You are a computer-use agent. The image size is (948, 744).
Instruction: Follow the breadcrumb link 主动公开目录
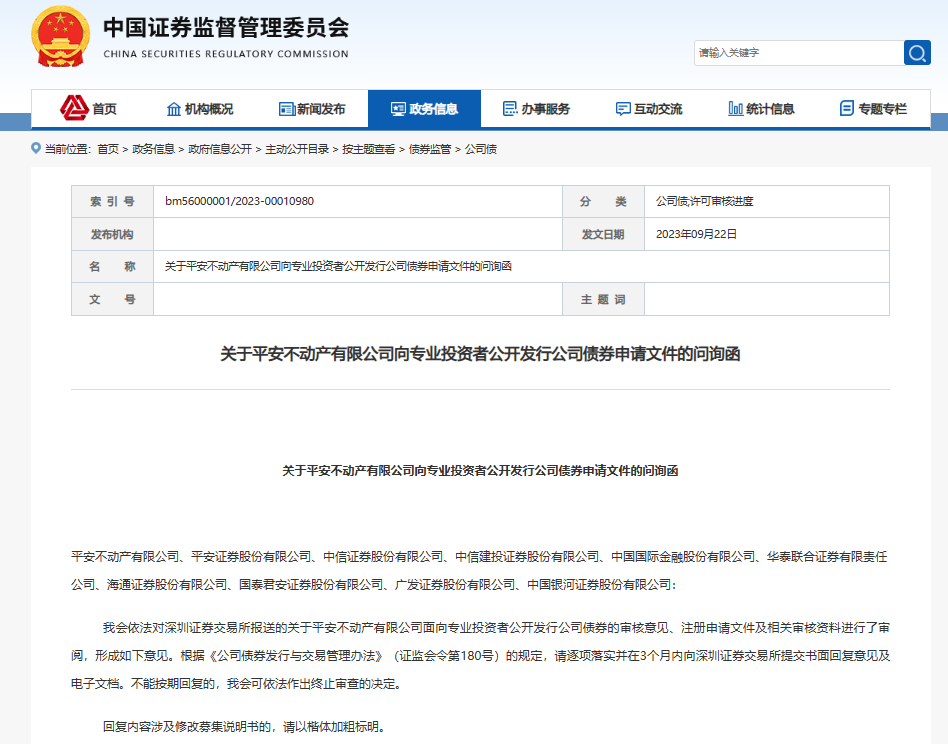[297, 149]
